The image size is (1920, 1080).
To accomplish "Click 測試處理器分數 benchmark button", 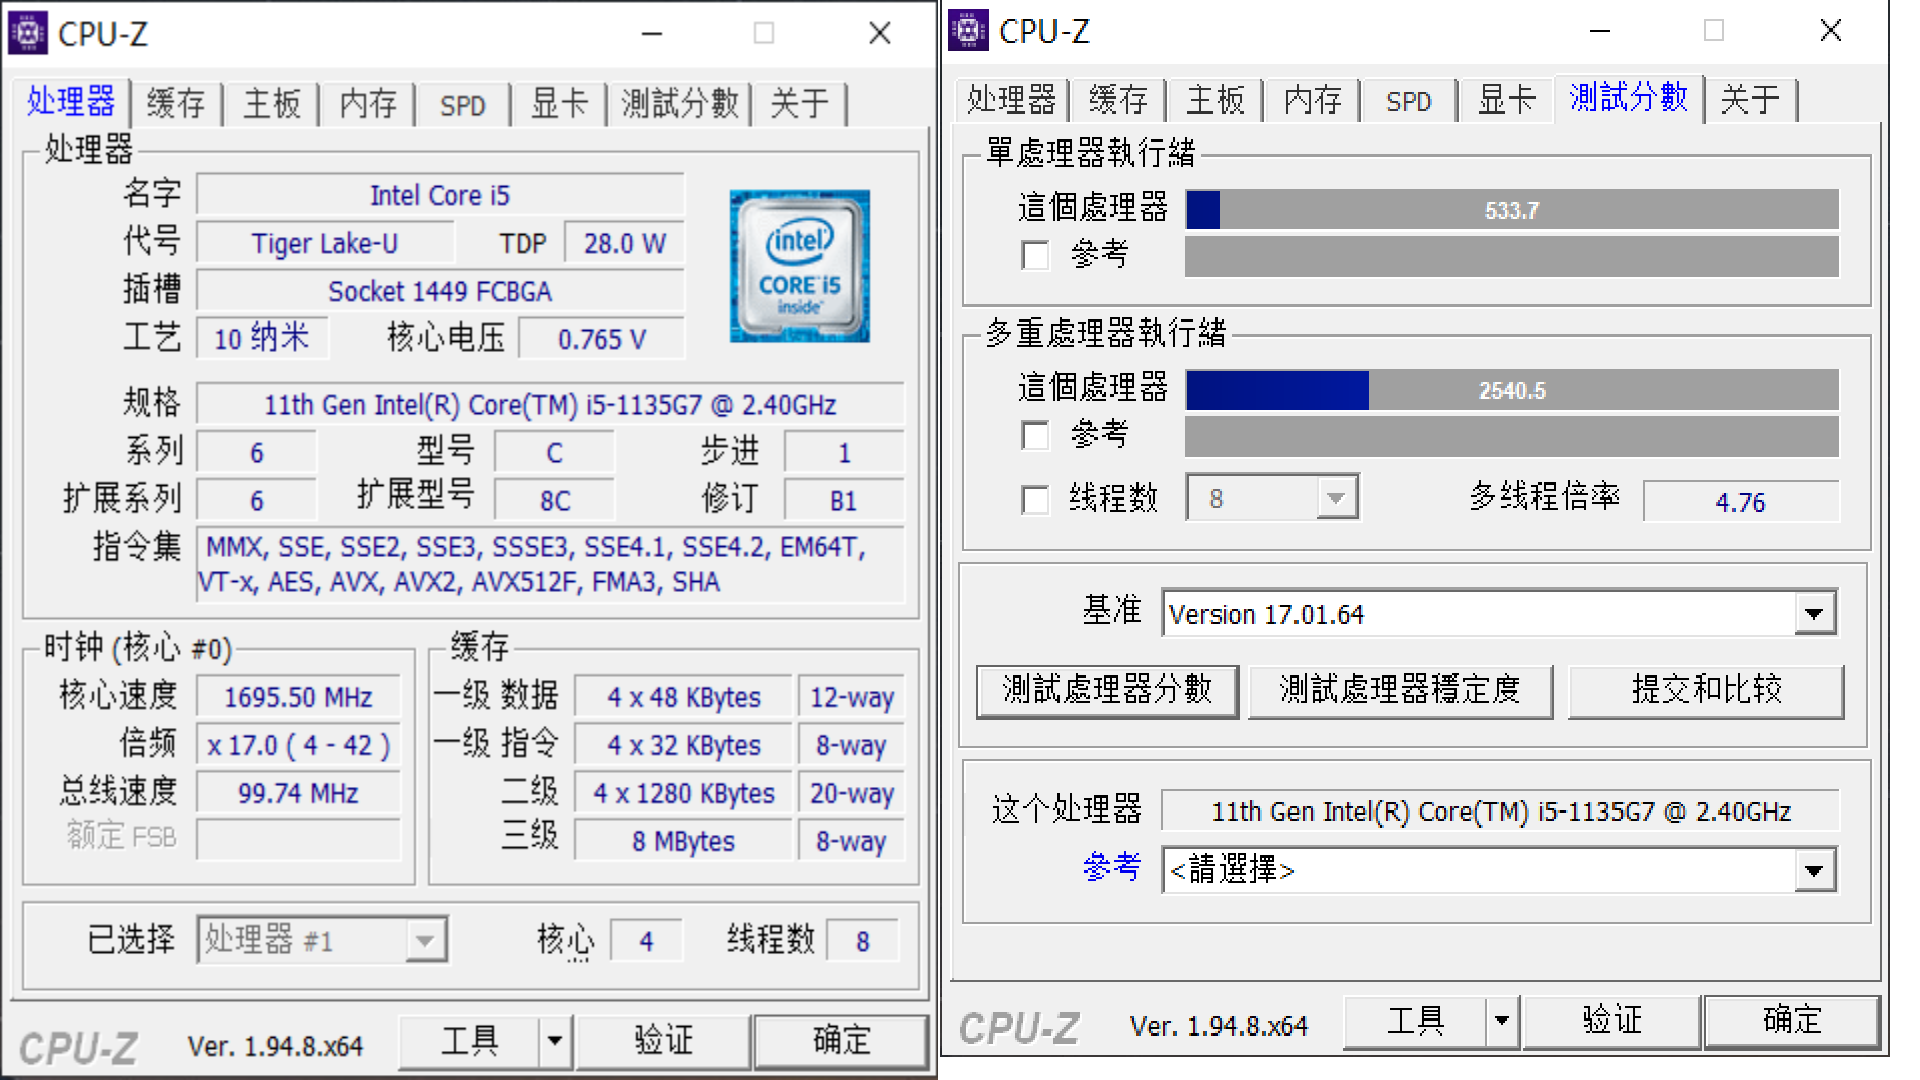I will 1107,690.
